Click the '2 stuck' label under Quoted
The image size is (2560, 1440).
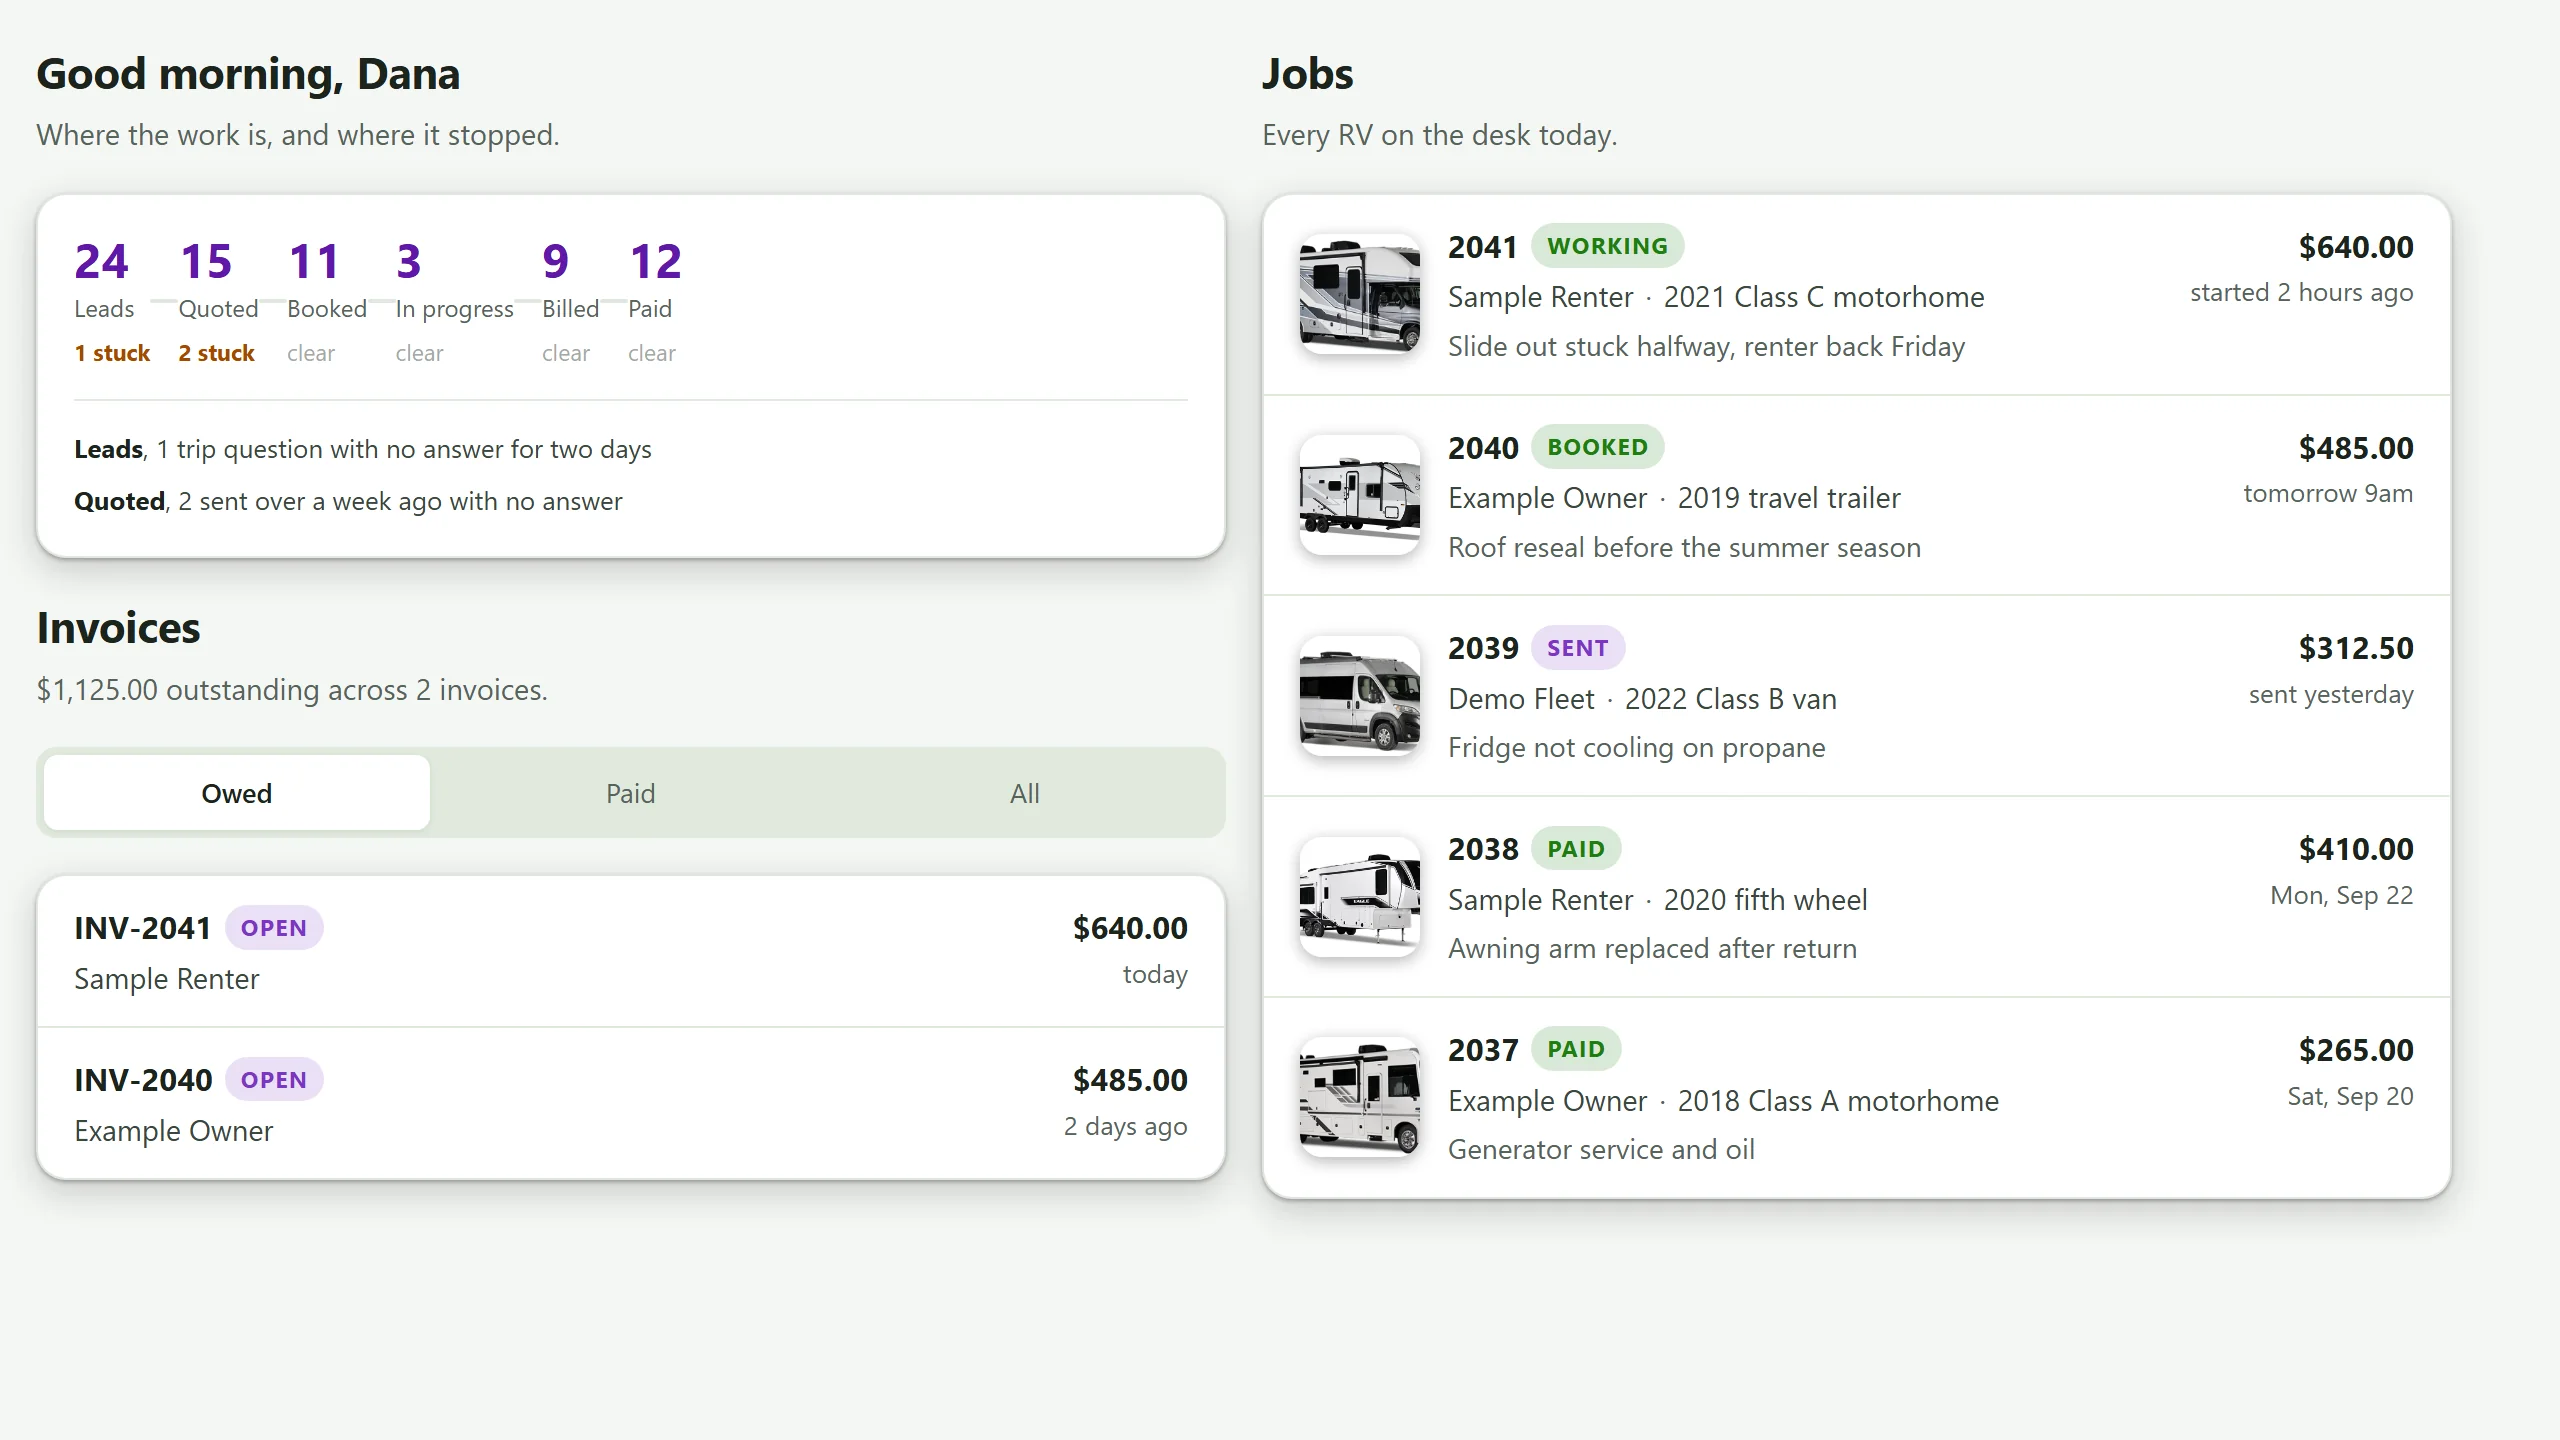(x=216, y=353)
